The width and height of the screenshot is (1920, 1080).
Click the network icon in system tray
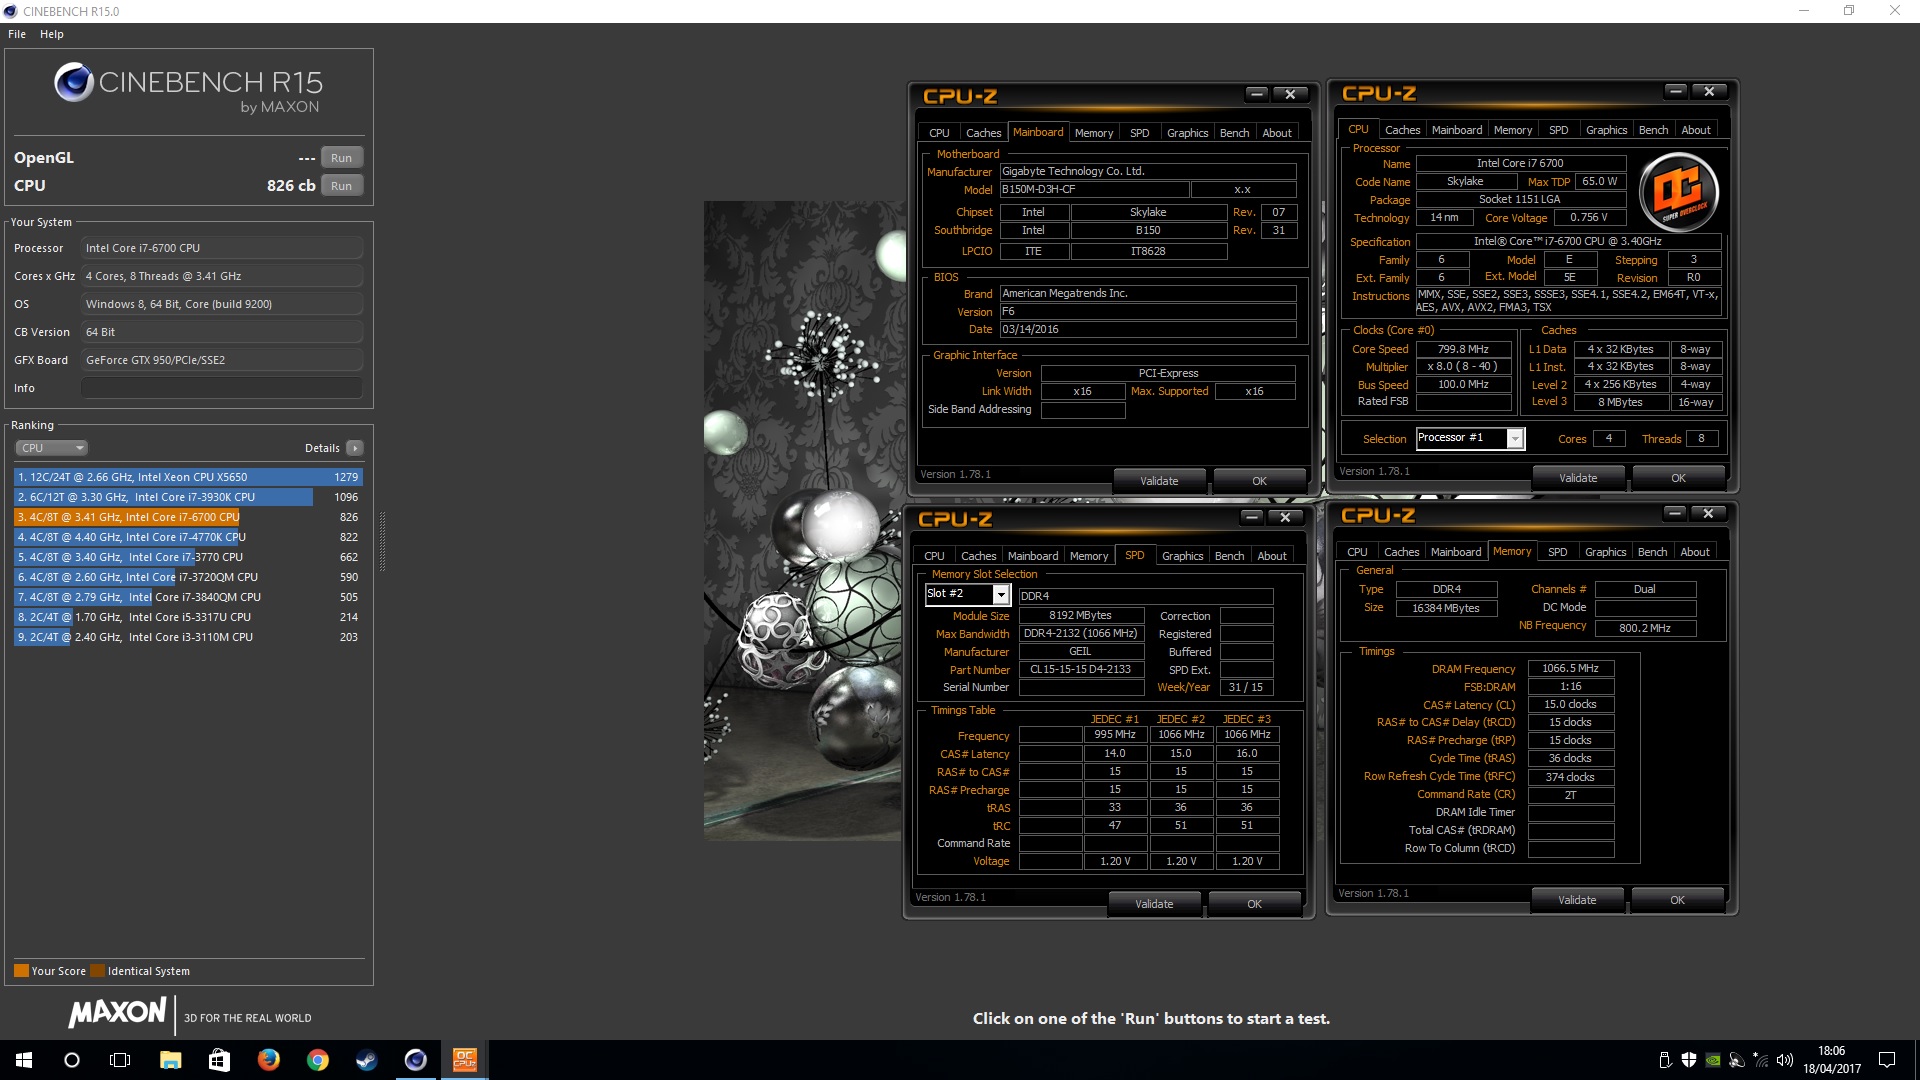pyautogui.click(x=1760, y=1060)
